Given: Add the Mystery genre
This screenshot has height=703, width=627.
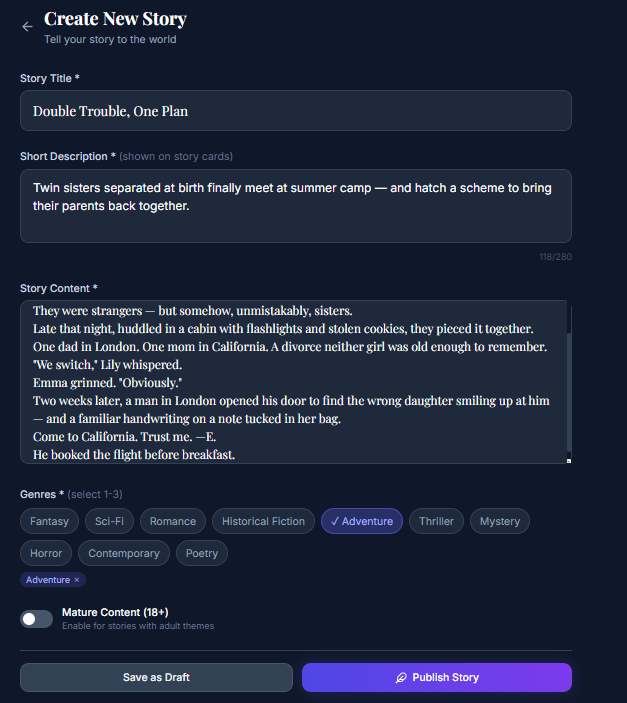Looking at the screenshot, I should click(x=500, y=521).
